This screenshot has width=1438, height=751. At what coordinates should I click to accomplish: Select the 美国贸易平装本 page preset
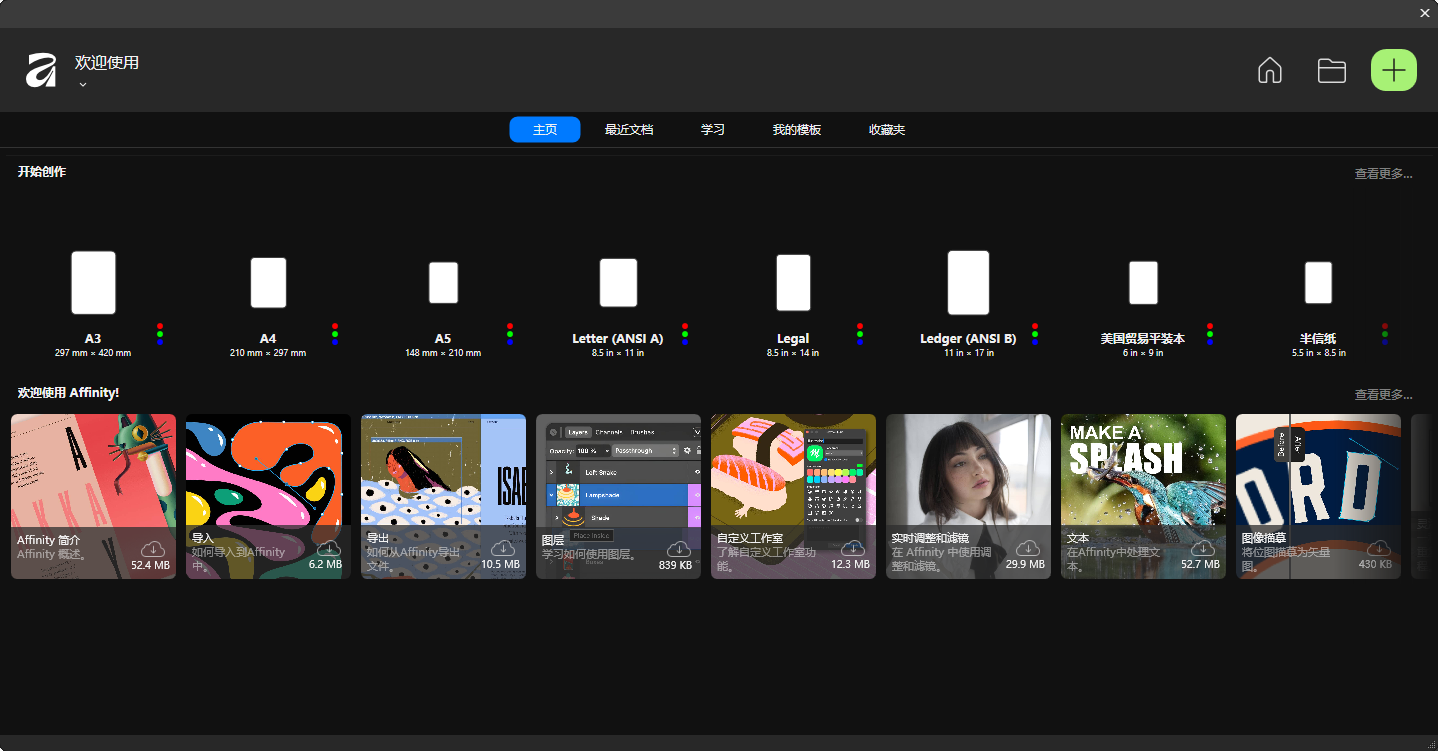pos(1143,283)
